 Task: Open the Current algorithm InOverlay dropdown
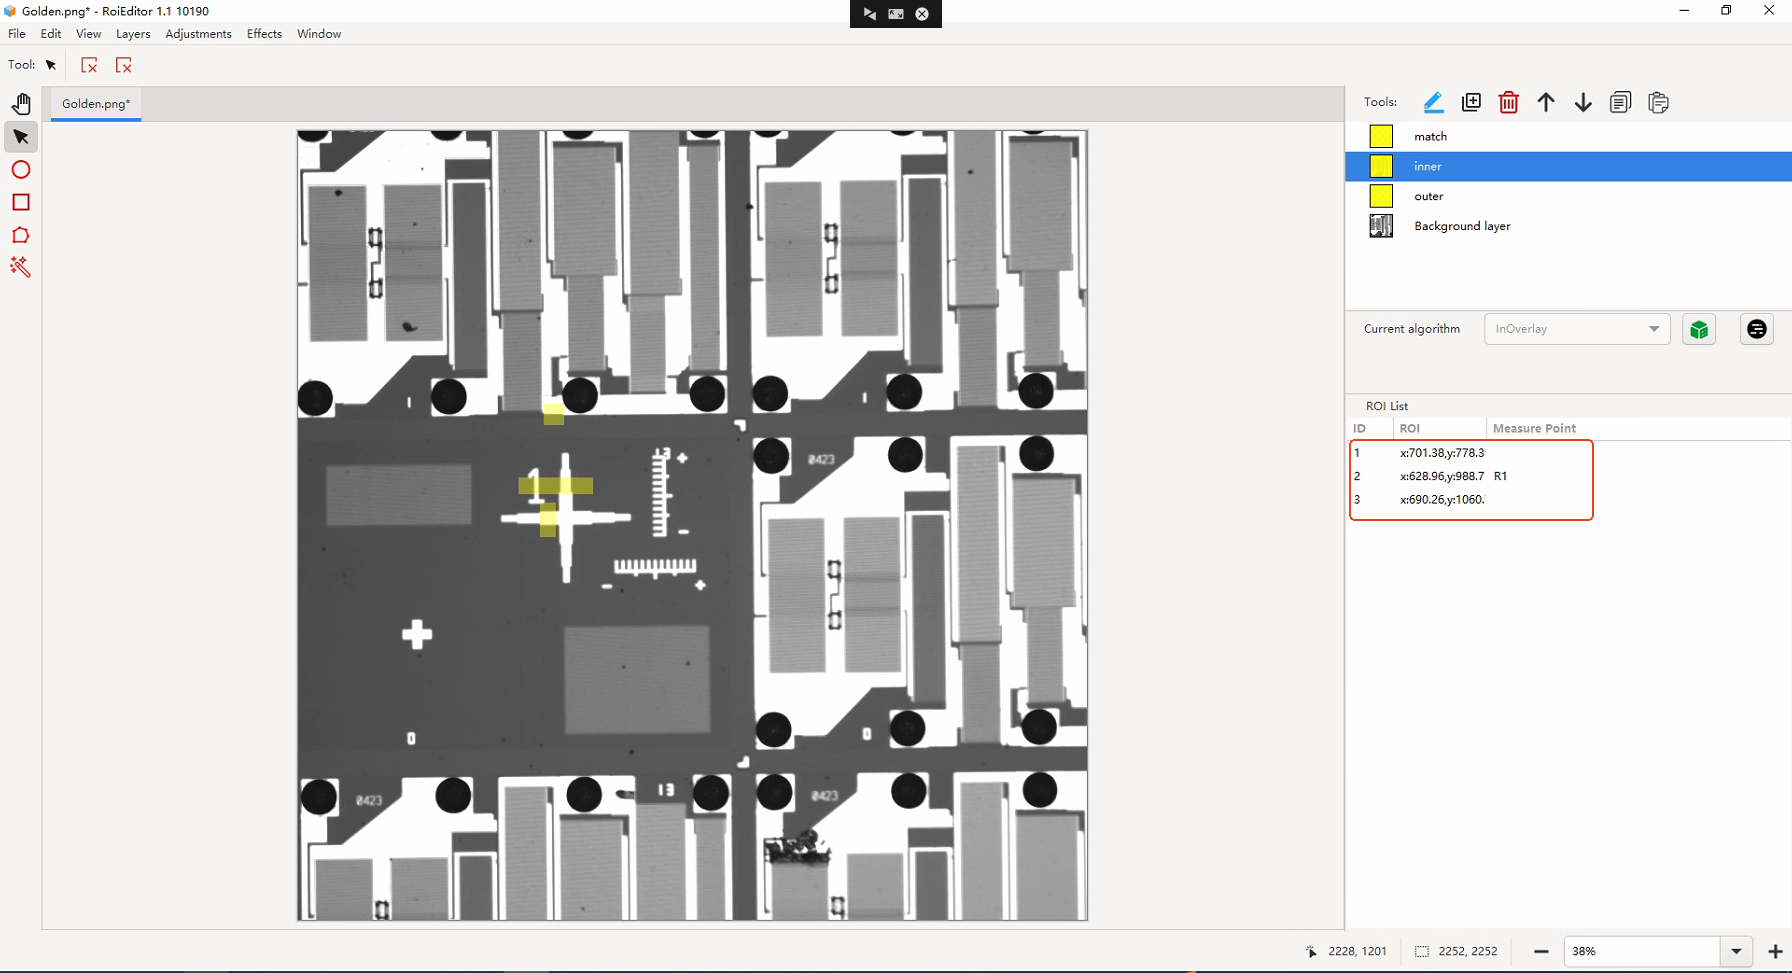[x=1577, y=329]
